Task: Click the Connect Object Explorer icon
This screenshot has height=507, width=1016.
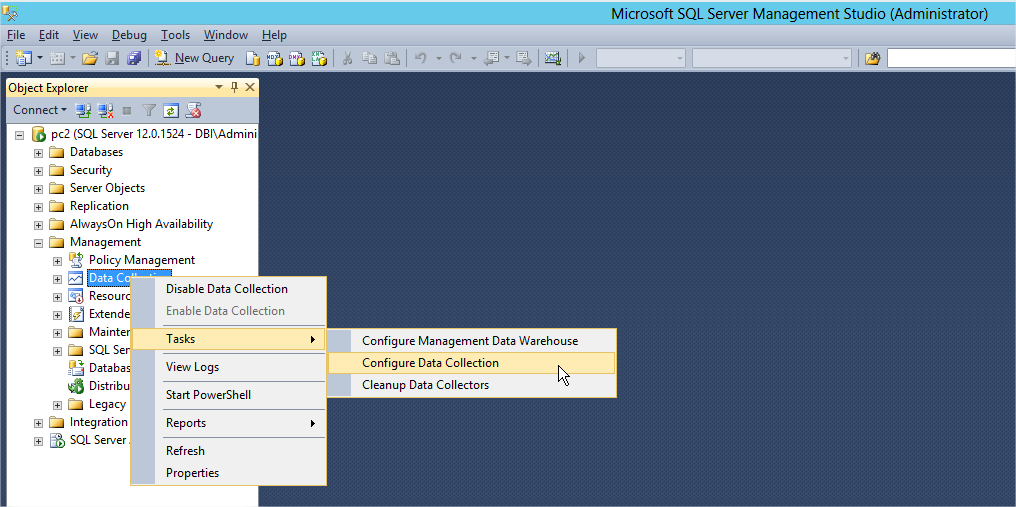Action: [x=82, y=110]
